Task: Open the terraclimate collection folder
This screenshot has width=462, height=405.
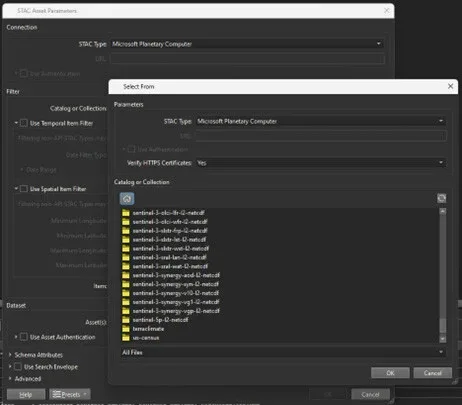Action: [148, 329]
